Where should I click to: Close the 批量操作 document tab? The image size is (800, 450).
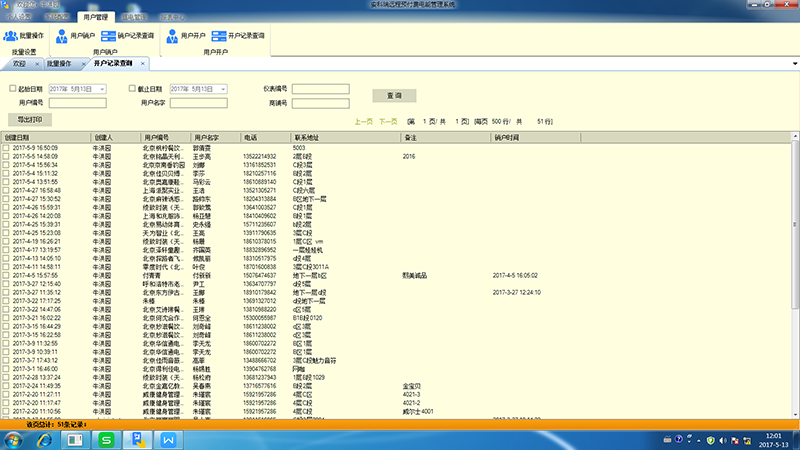[x=83, y=64]
